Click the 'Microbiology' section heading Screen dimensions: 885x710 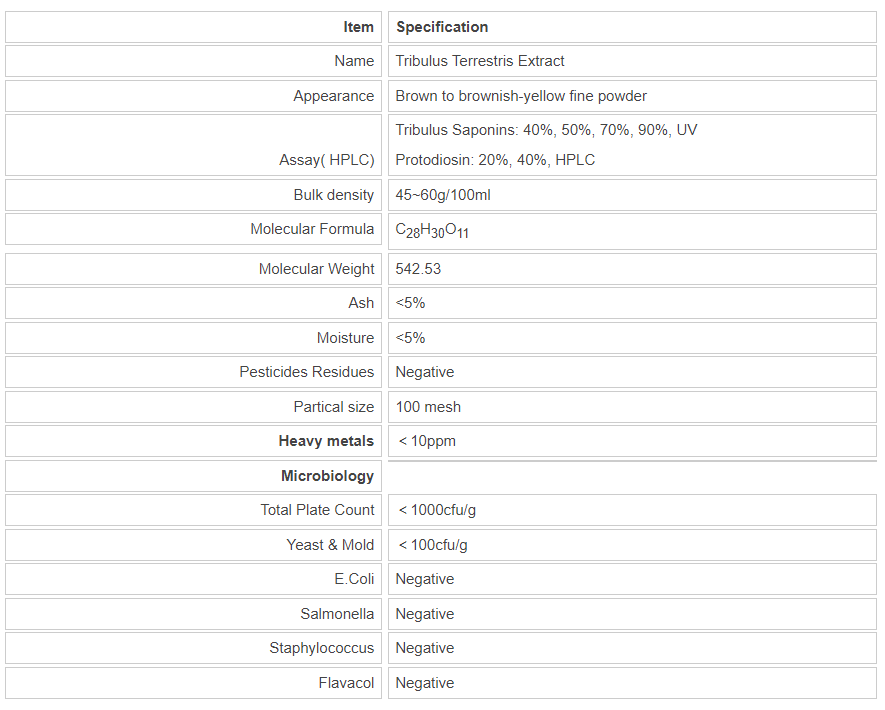click(x=327, y=476)
